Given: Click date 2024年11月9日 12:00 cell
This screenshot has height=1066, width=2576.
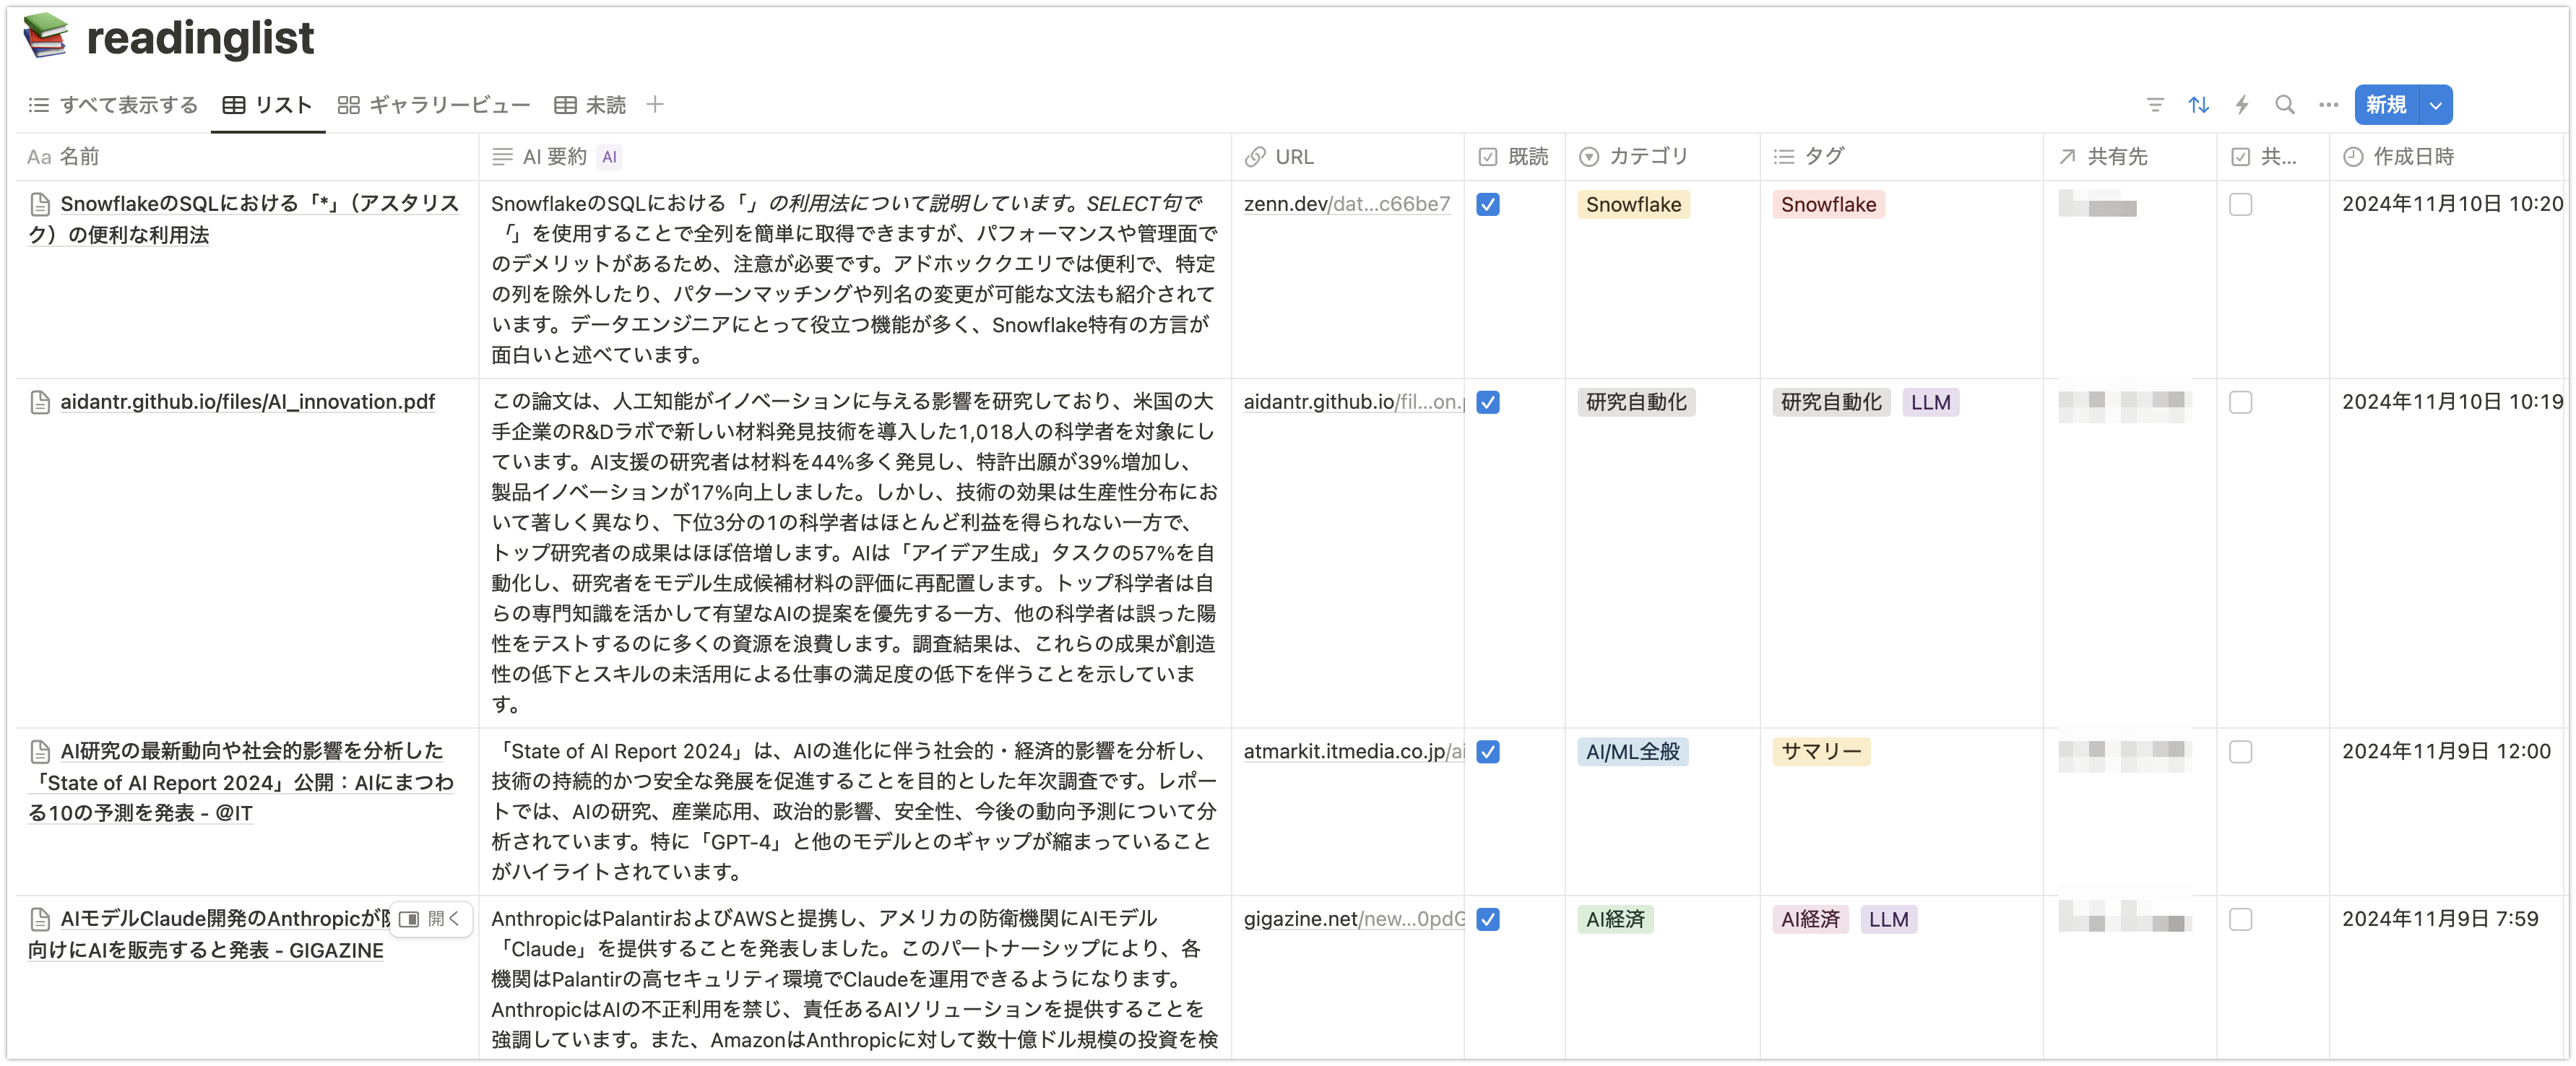Looking at the screenshot, I should coord(2446,752).
